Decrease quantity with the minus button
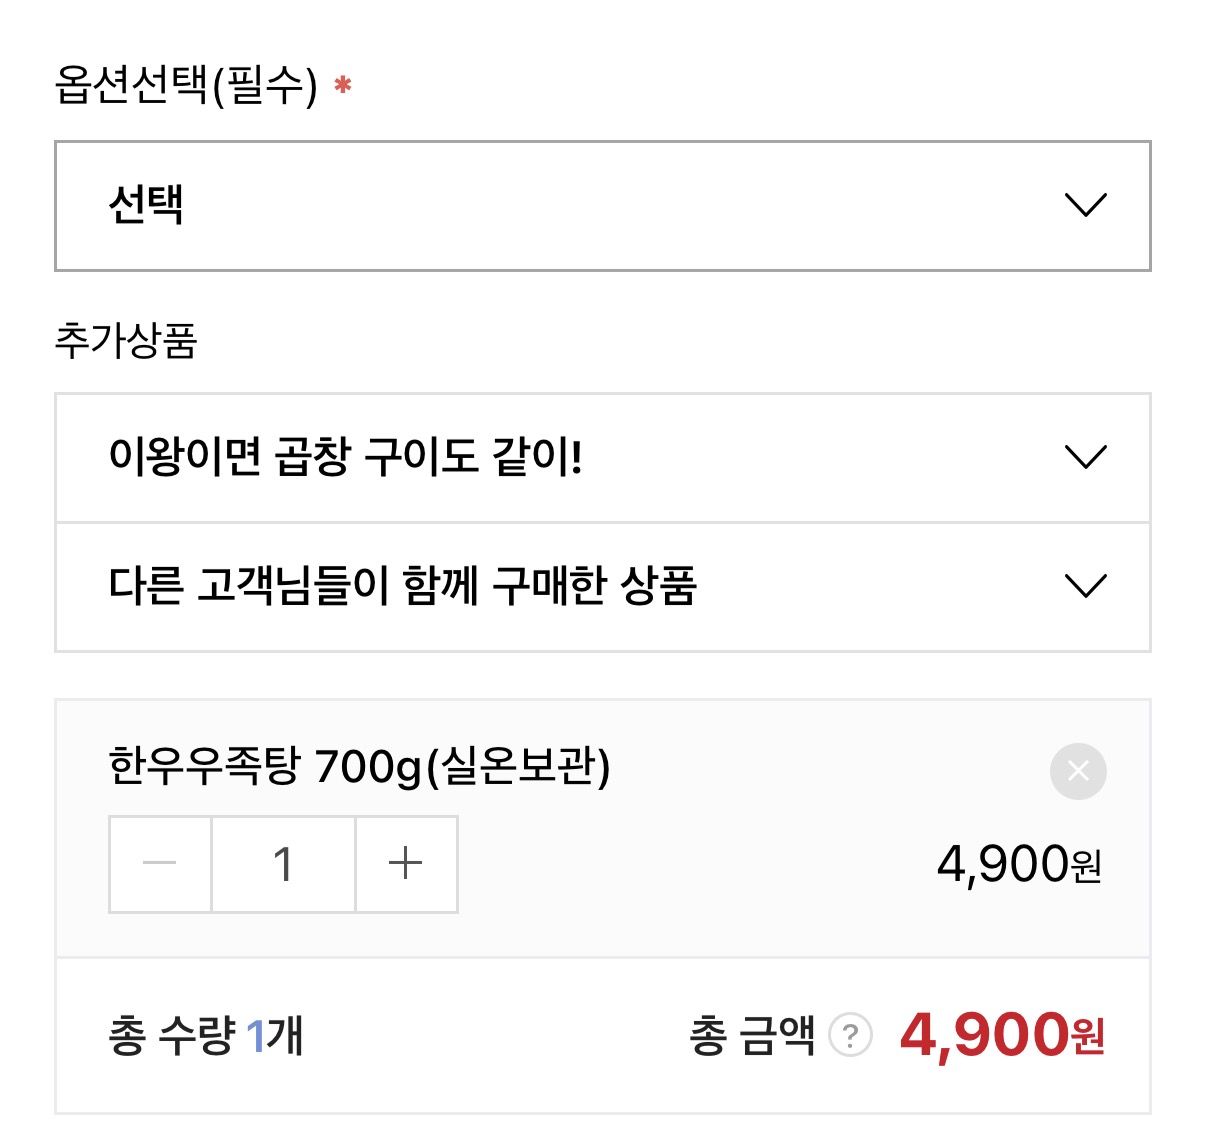1206x1124 pixels. click(160, 864)
